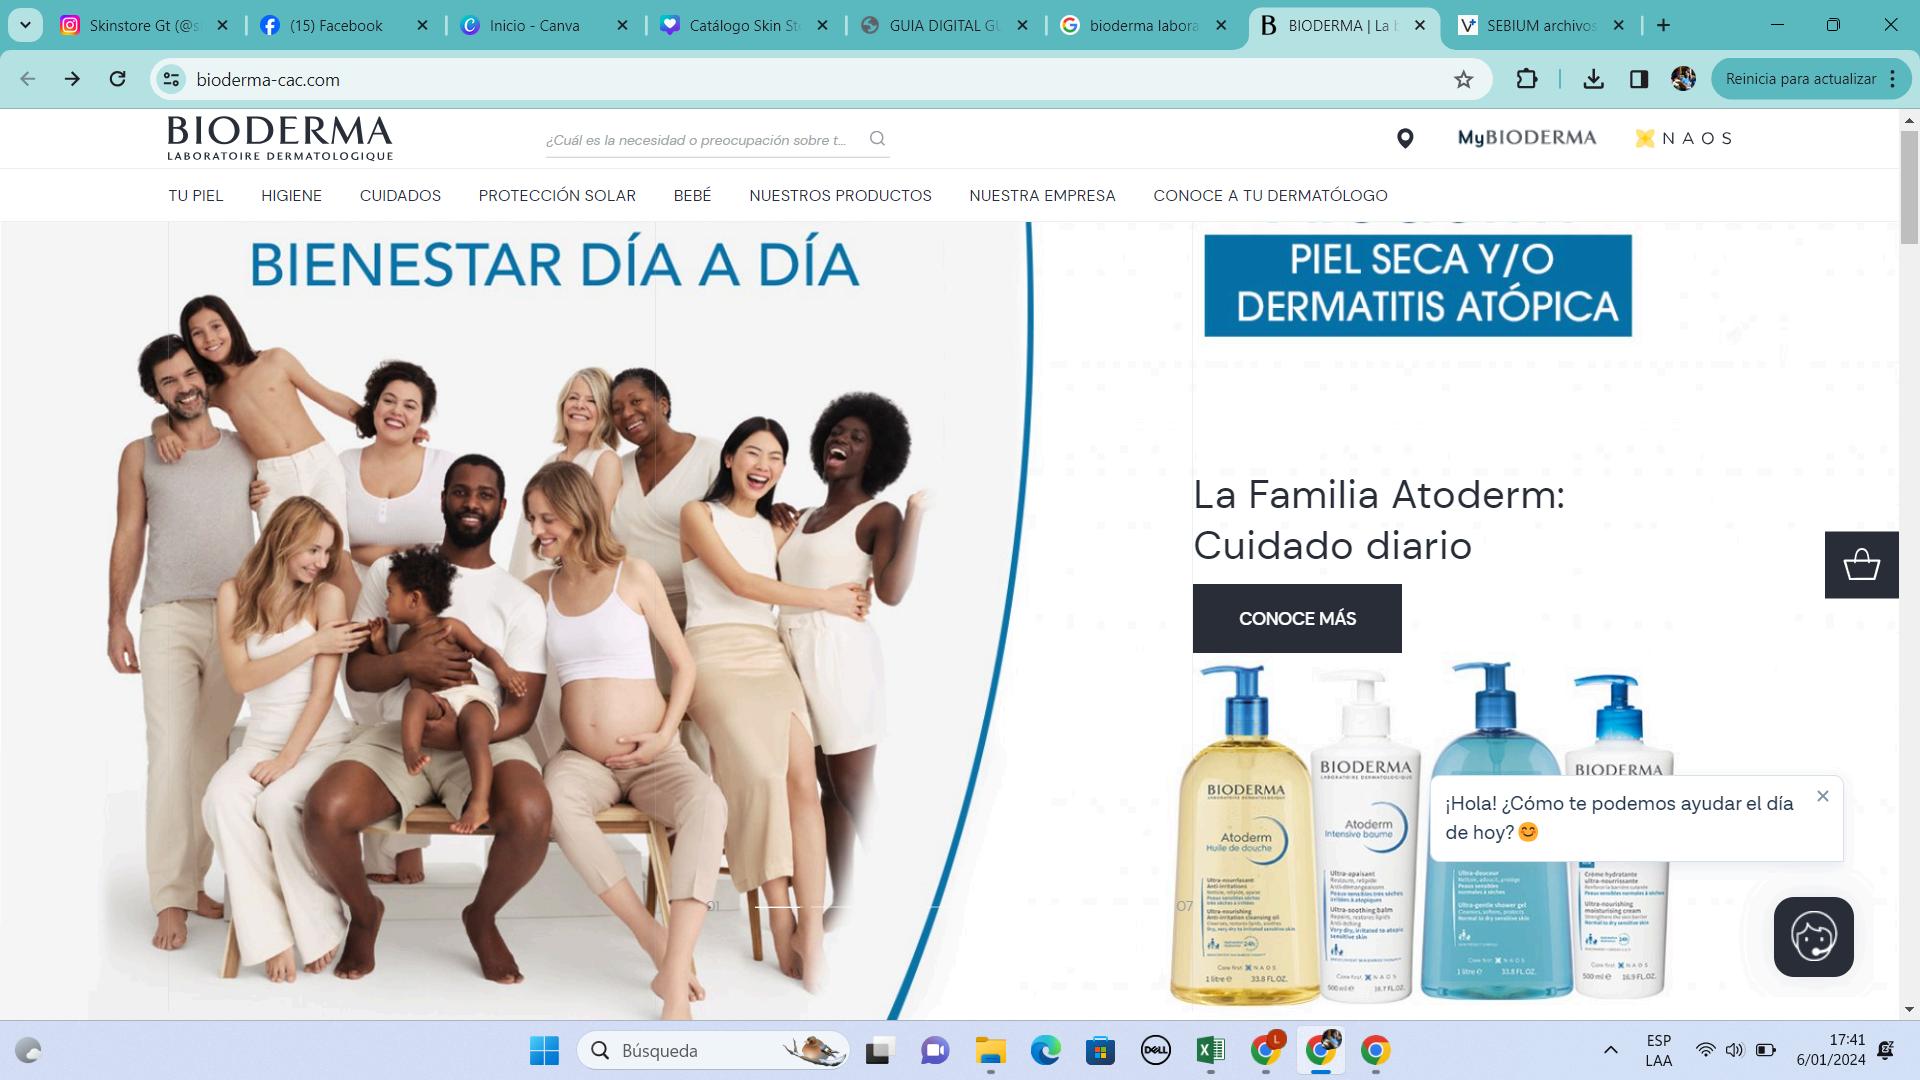This screenshot has height=1080, width=1920.
Task: Click the search magnifier icon in site header
Action: coord(877,139)
